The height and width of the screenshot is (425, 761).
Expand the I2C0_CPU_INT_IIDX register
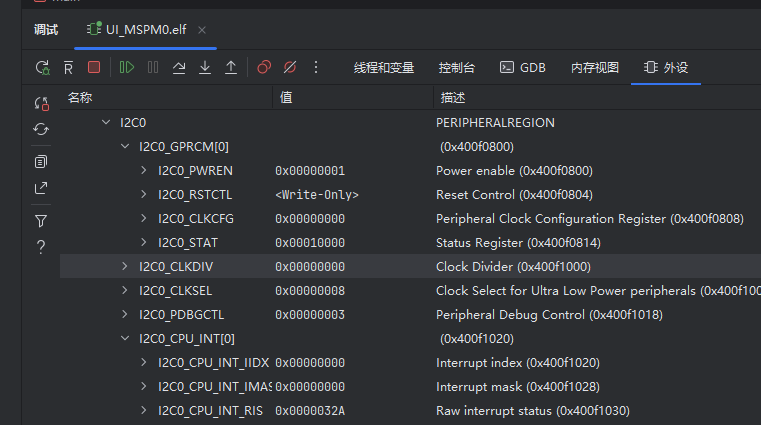point(144,362)
